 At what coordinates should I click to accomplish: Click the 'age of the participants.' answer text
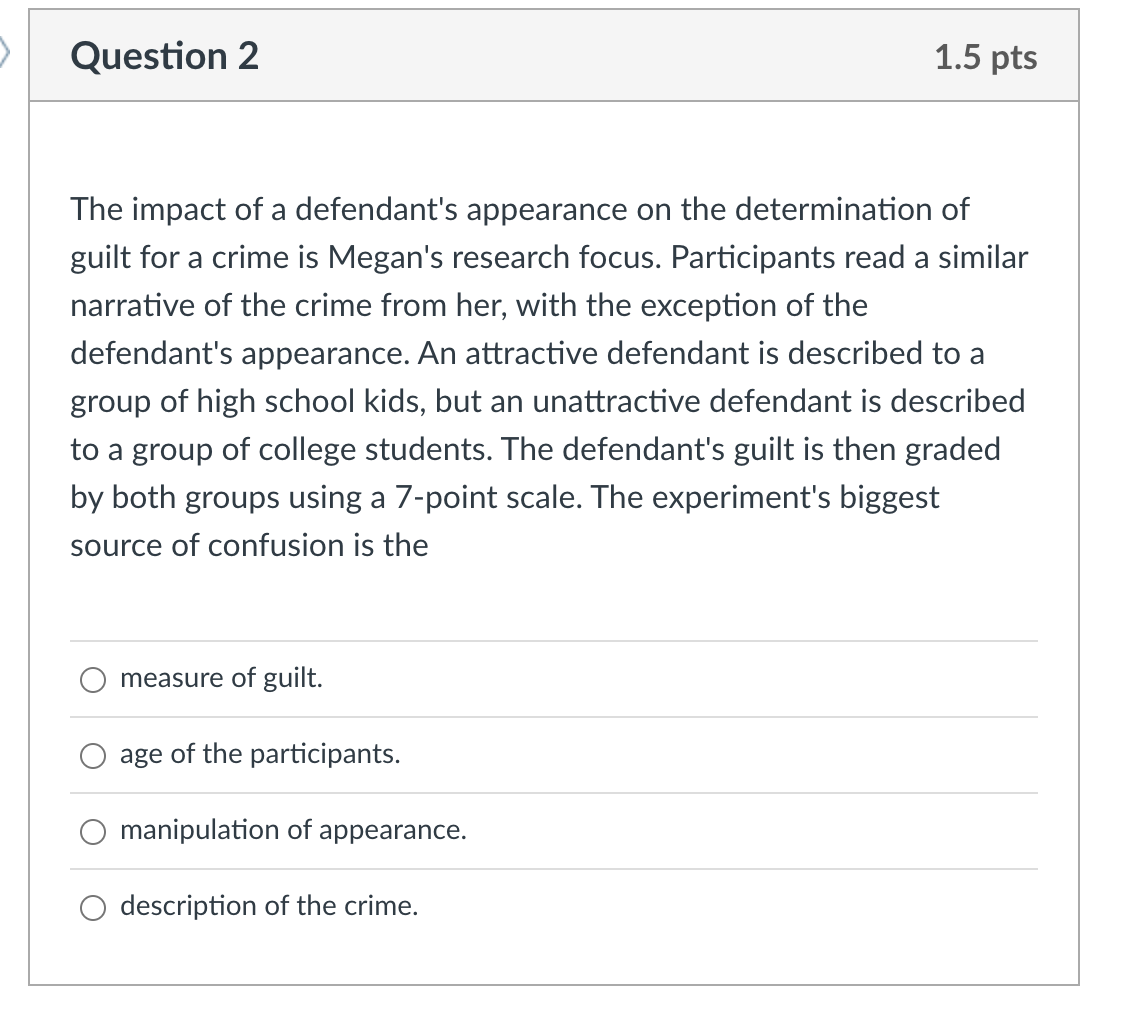tap(260, 754)
